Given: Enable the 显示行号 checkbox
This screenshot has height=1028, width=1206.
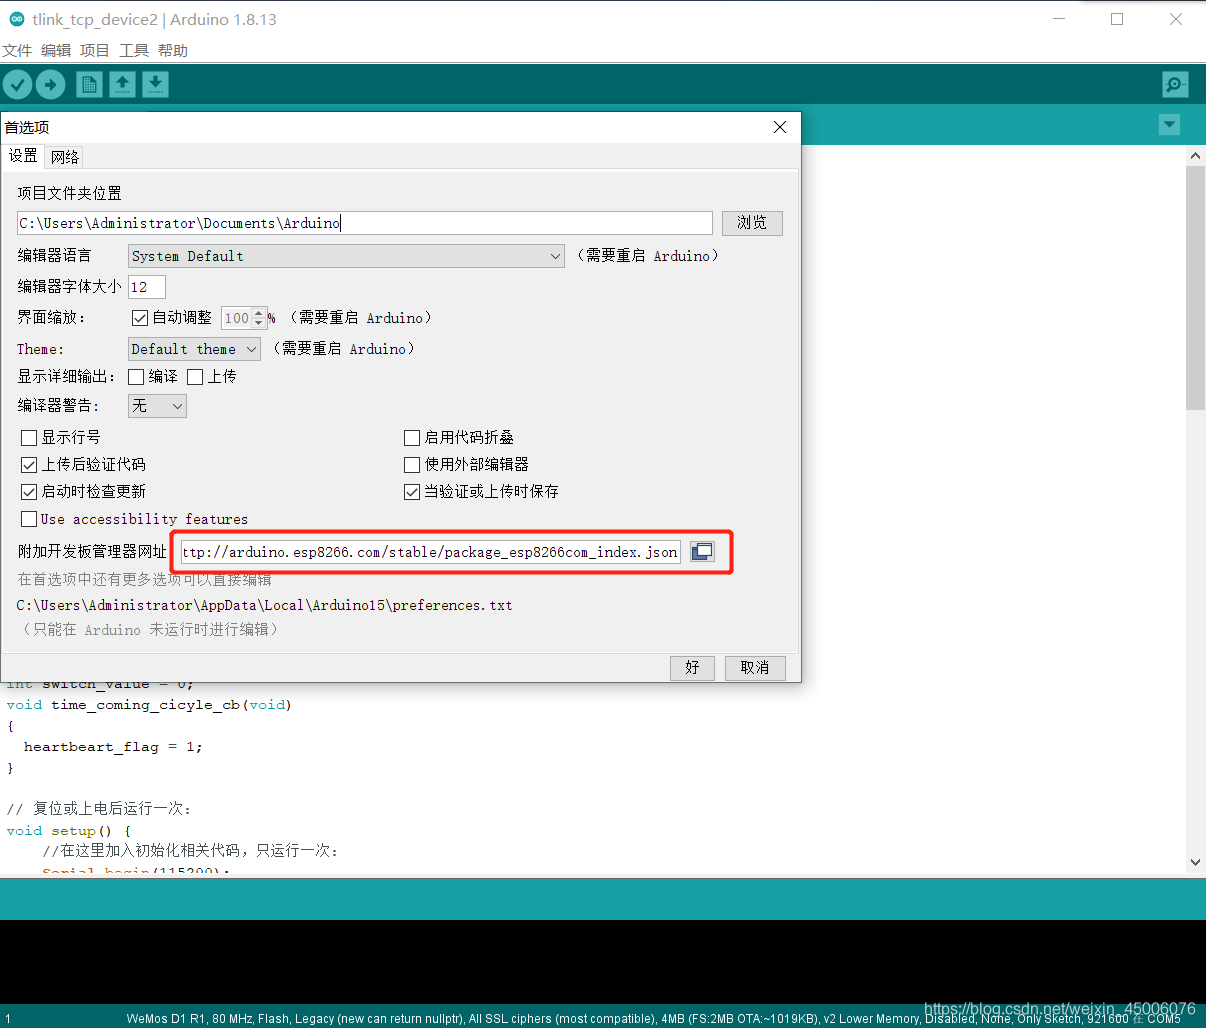Looking at the screenshot, I should pyautogui.click(x=29, y=437).
